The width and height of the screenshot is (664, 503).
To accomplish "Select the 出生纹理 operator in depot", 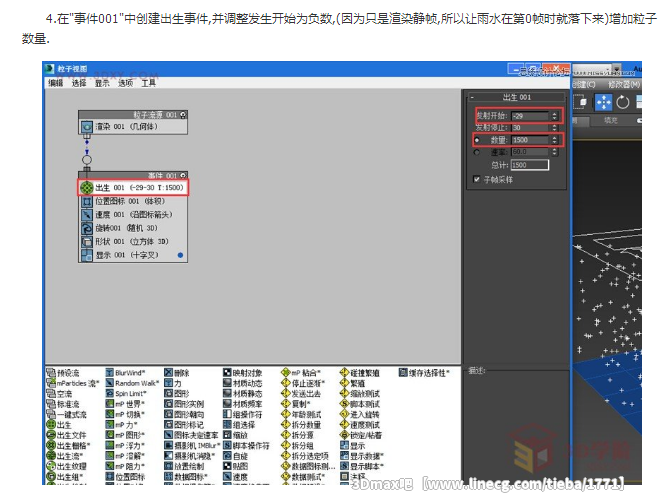I will click(66, 466).
